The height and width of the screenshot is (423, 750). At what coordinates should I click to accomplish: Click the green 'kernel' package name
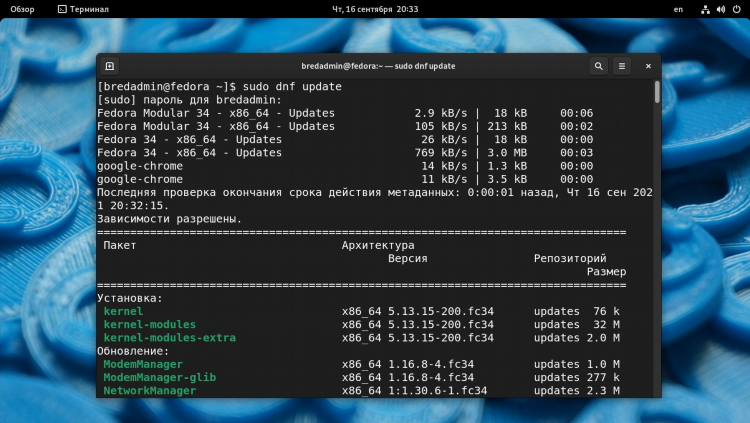click(x=123, y=312)
